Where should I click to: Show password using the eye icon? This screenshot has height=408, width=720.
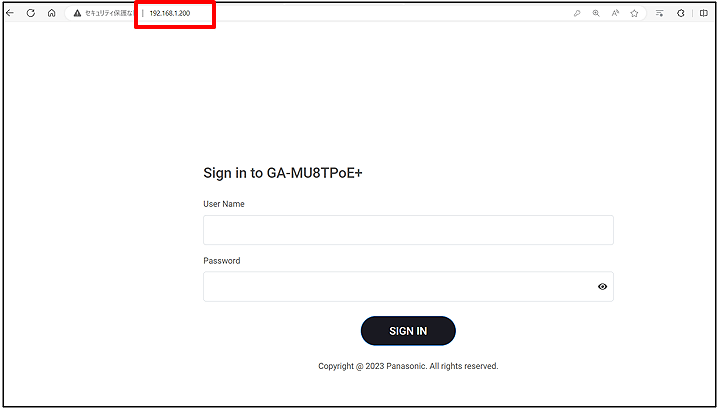(x=602, y=286)
